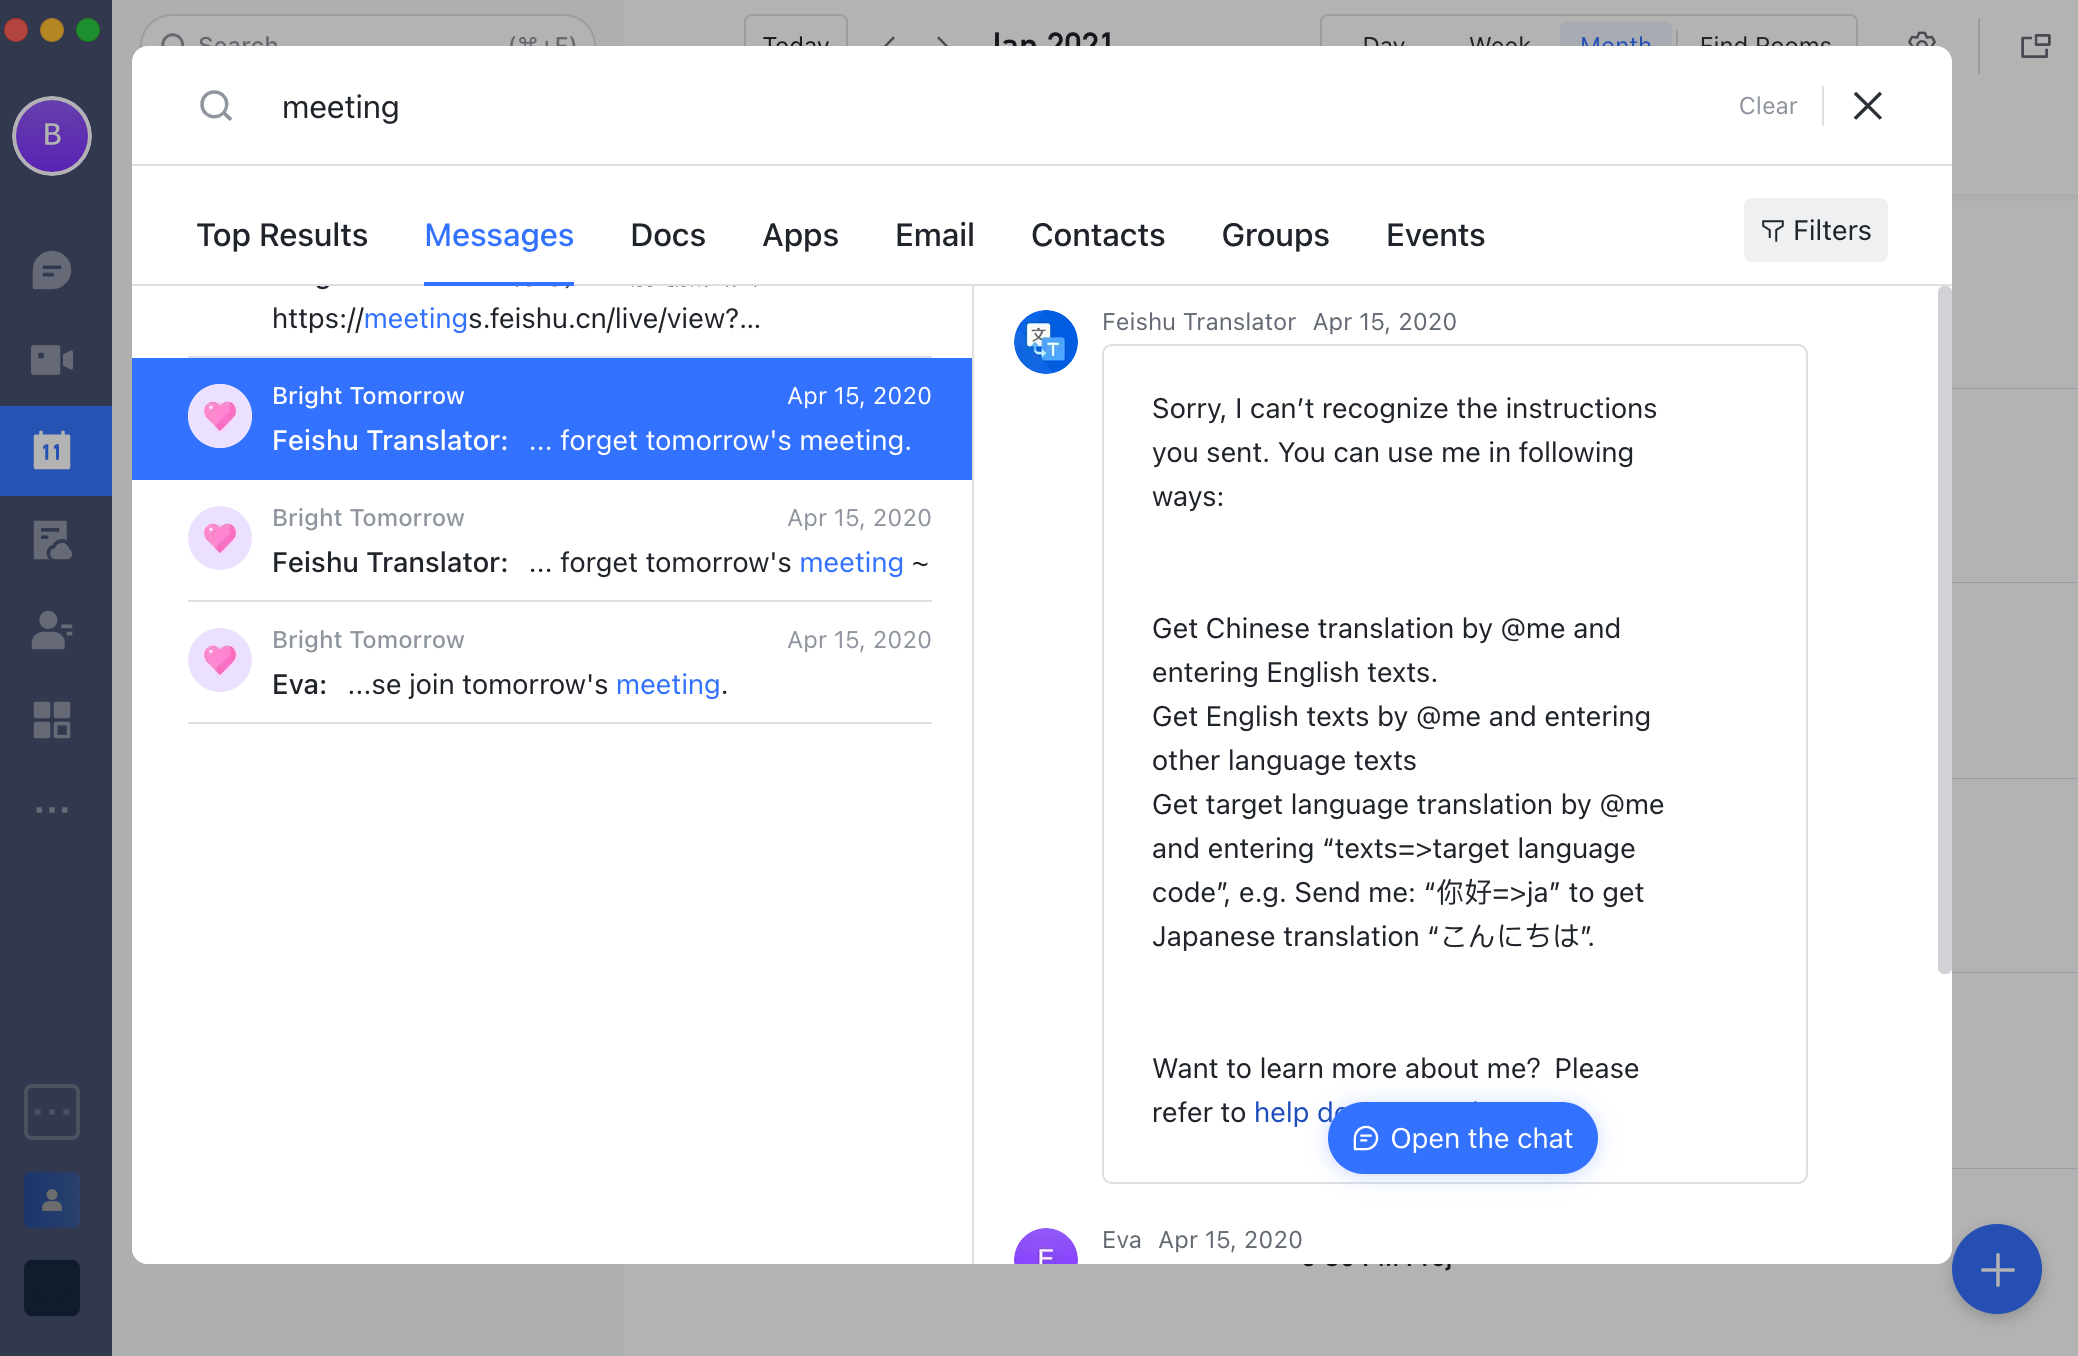Select result 'forget tomorrow's meeting.' highlighted row

(552, 419)
